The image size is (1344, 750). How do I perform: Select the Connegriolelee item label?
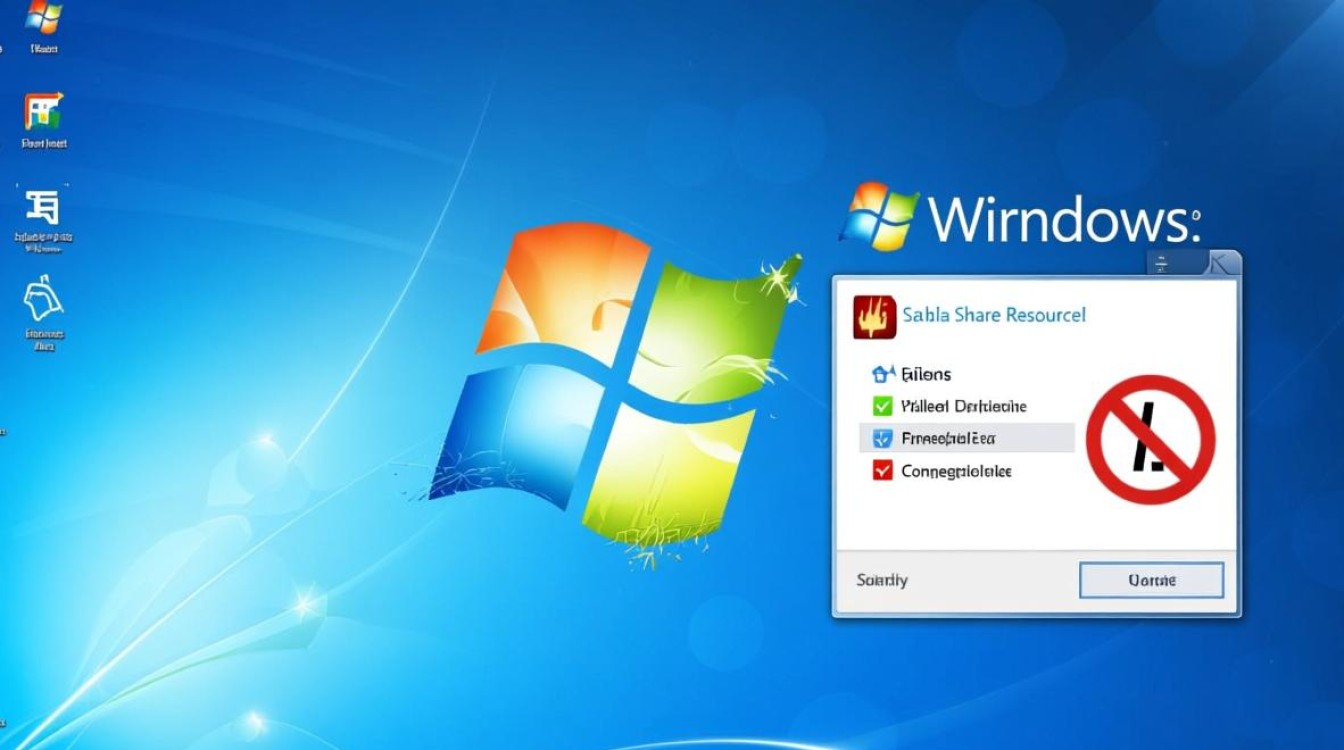point(956,470)
